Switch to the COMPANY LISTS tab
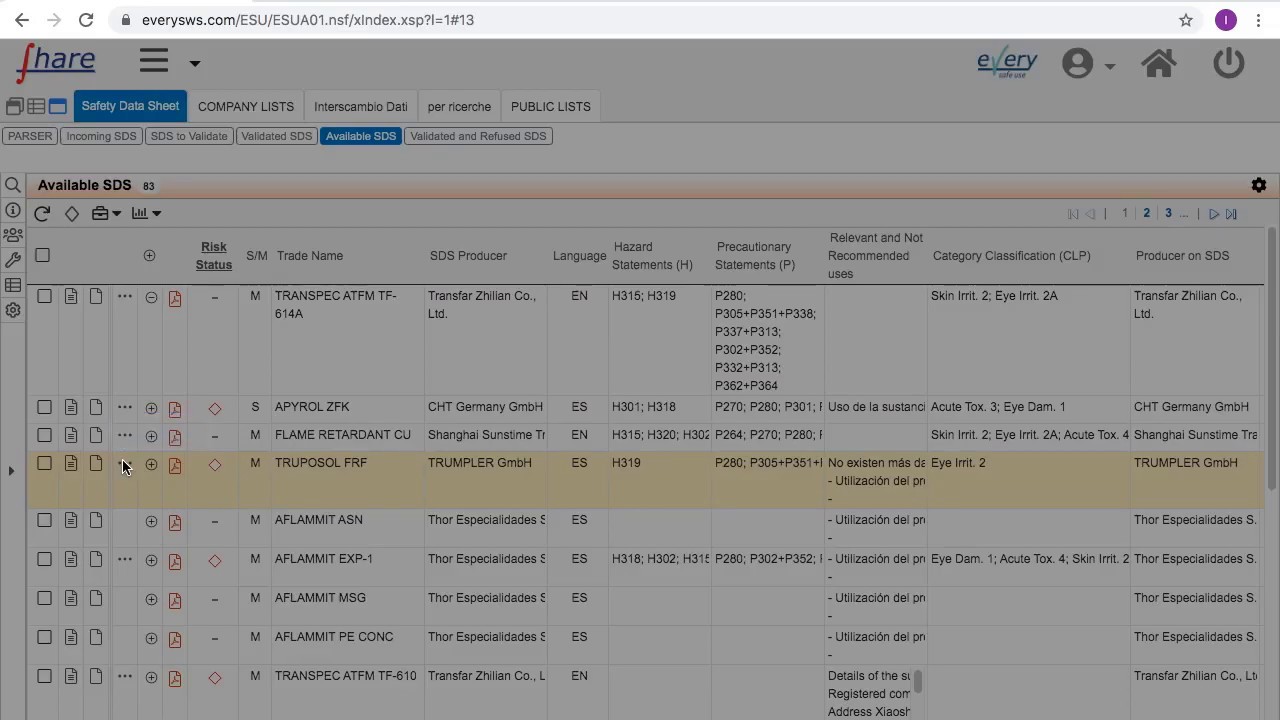 [x=246, y=106]
